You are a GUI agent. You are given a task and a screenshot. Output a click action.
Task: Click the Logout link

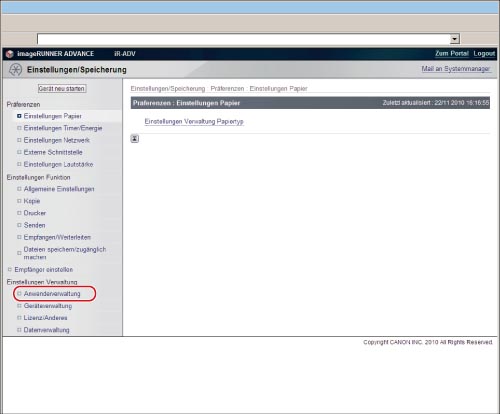pos(484,54)
